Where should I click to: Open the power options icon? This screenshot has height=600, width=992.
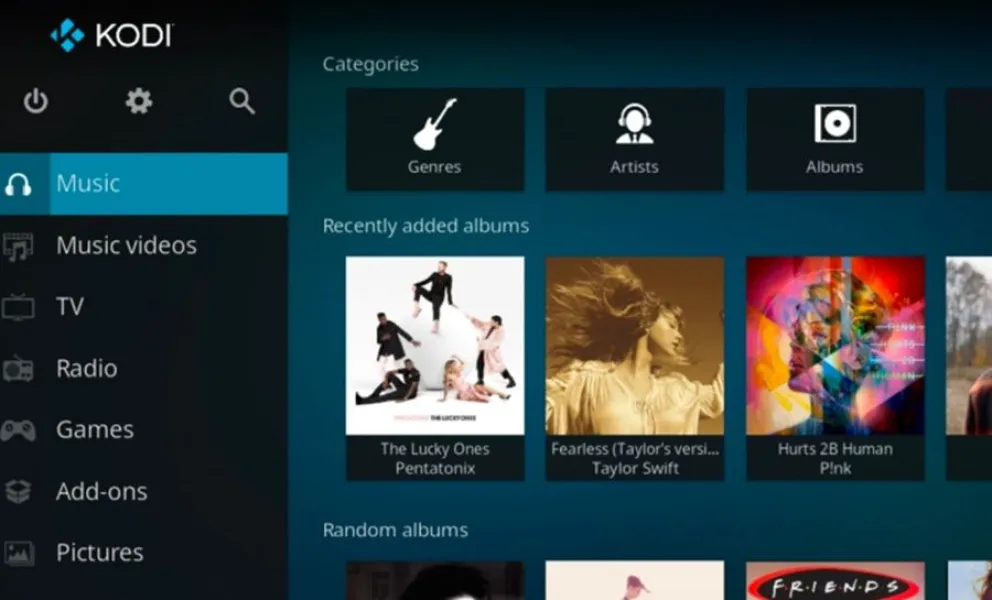tap(35, 101)
